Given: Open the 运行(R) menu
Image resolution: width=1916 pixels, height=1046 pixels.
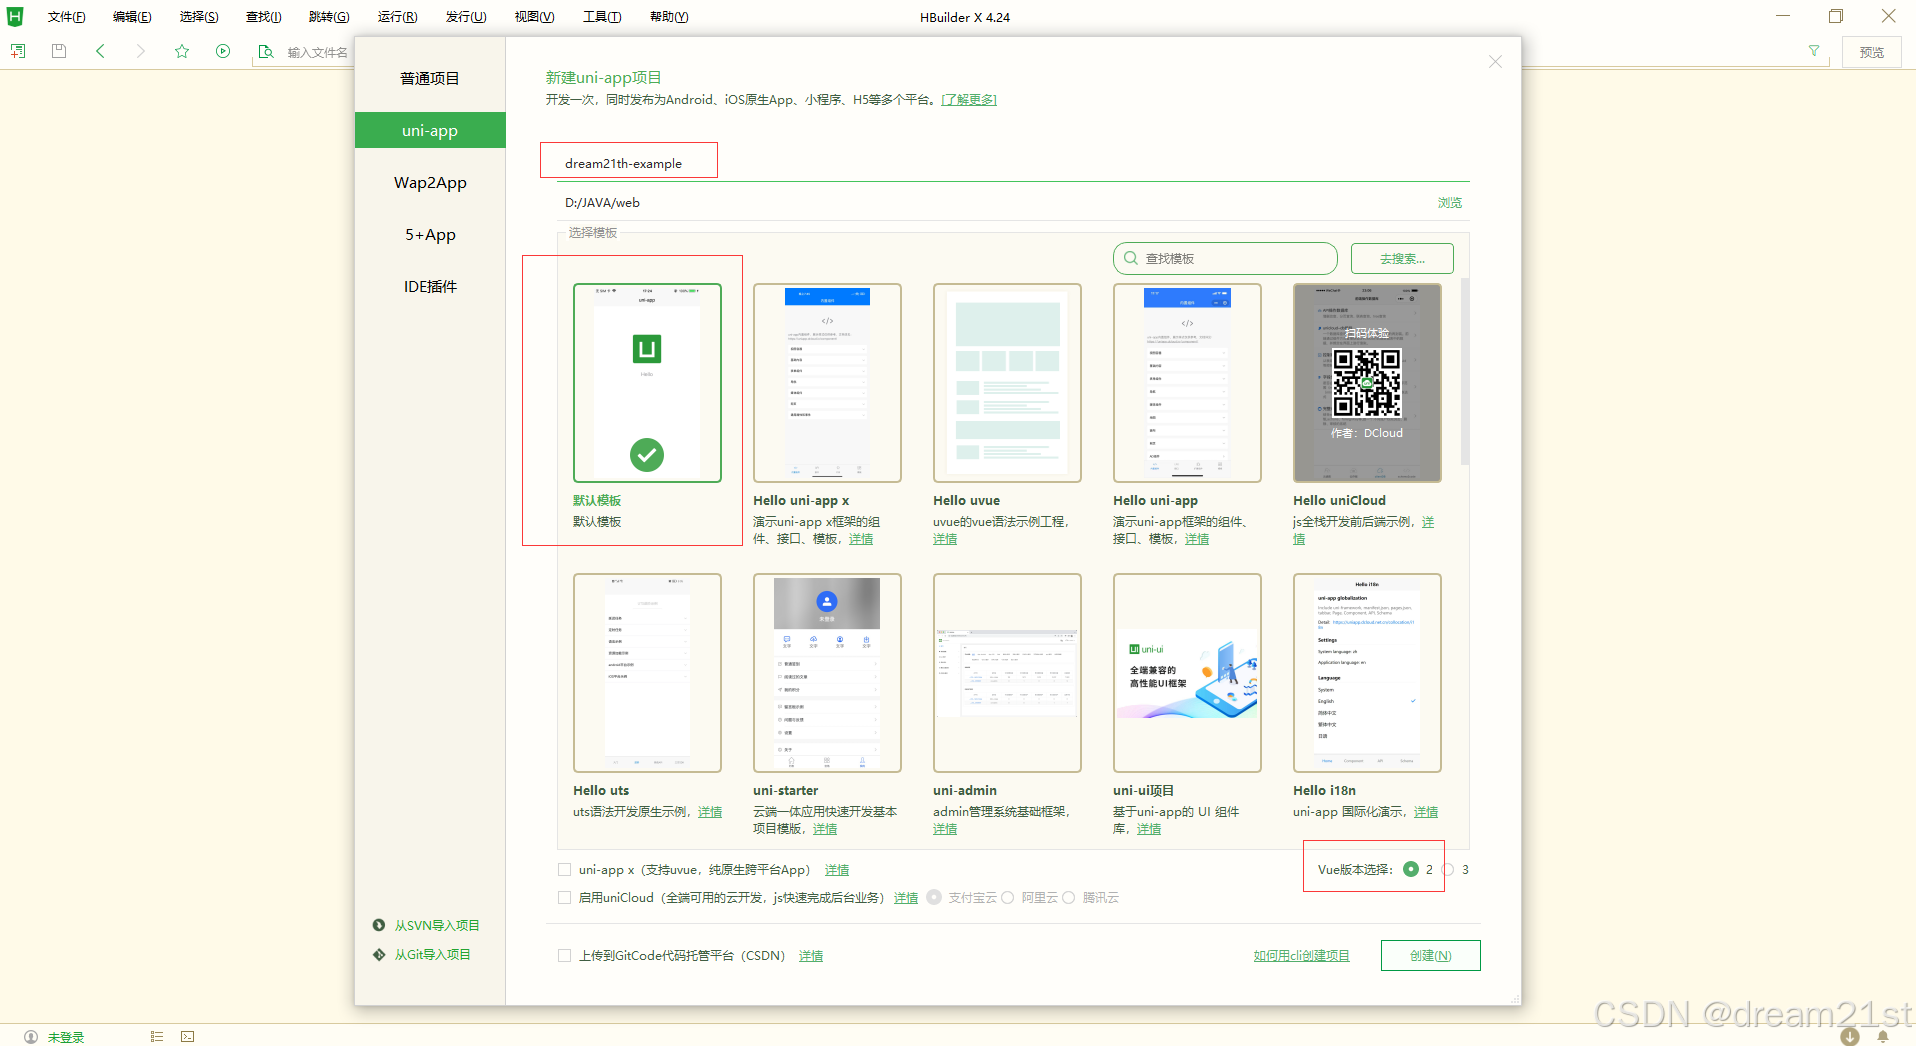Looking at the screenshot, I should click(398, 17).
